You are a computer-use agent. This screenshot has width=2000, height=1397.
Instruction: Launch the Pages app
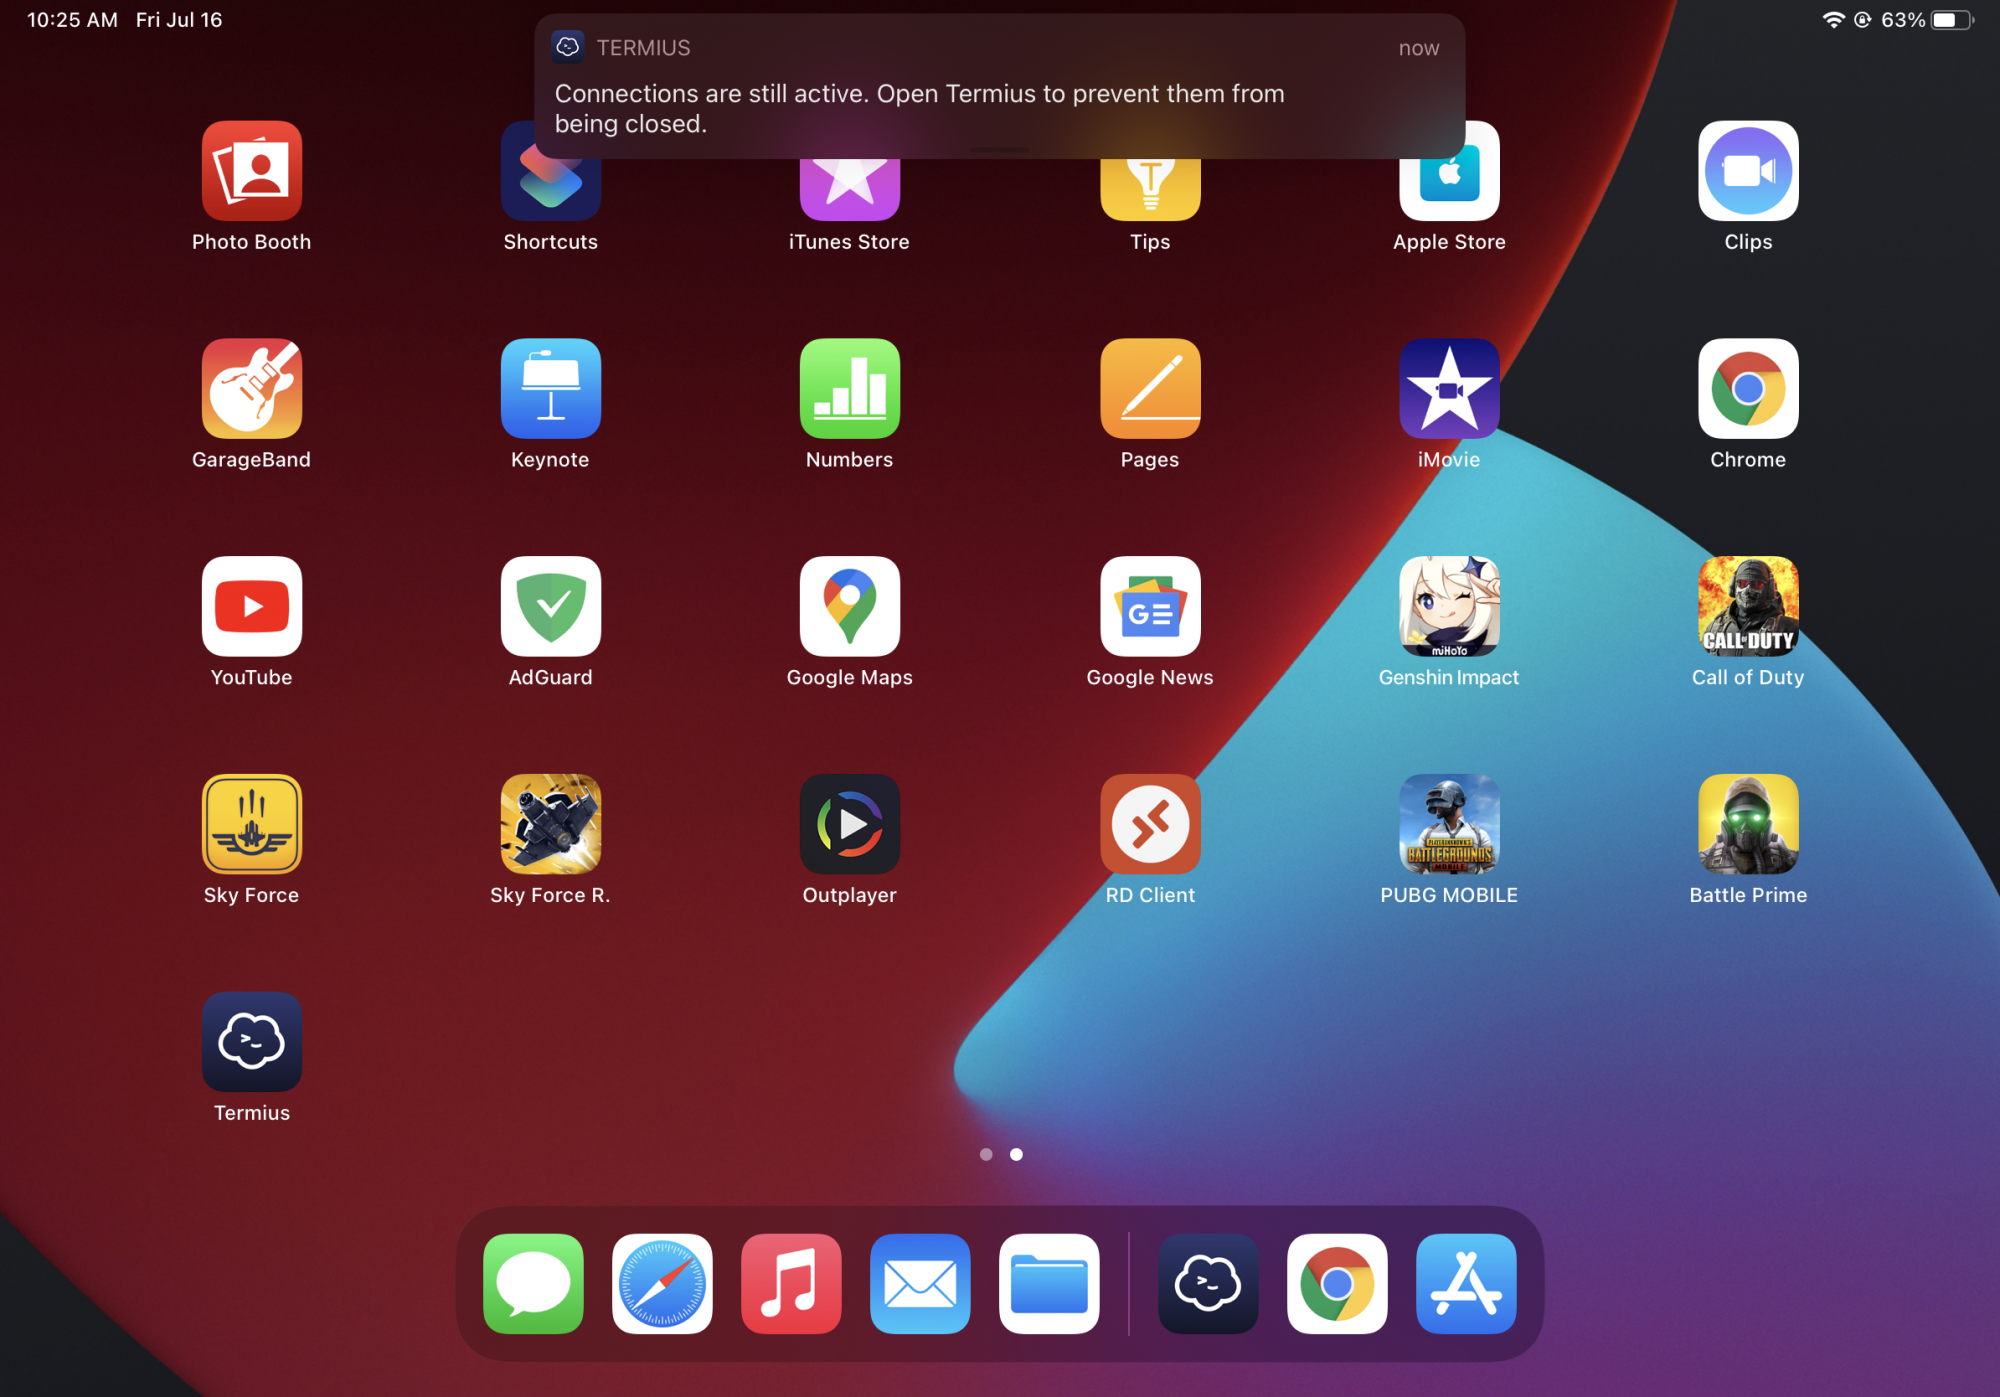point(1150,388)
